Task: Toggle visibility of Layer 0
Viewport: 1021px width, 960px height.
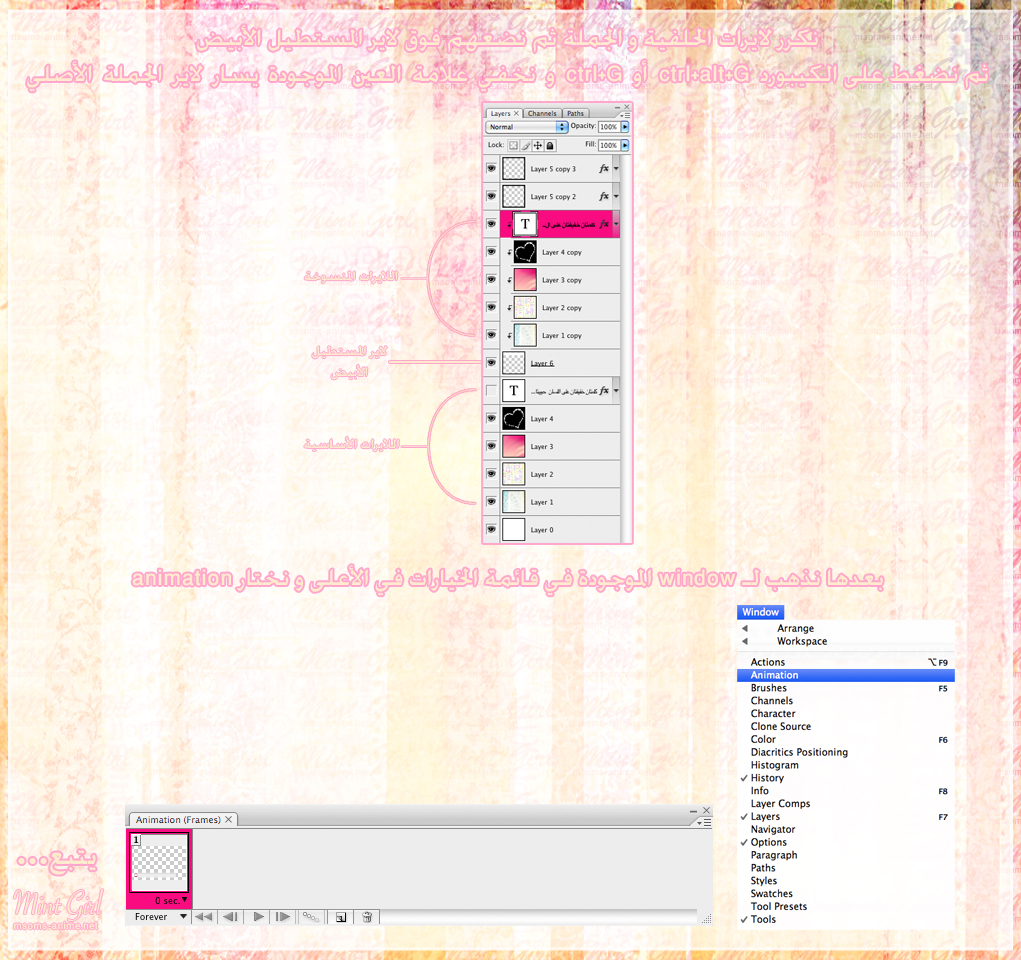Action: 491,529
